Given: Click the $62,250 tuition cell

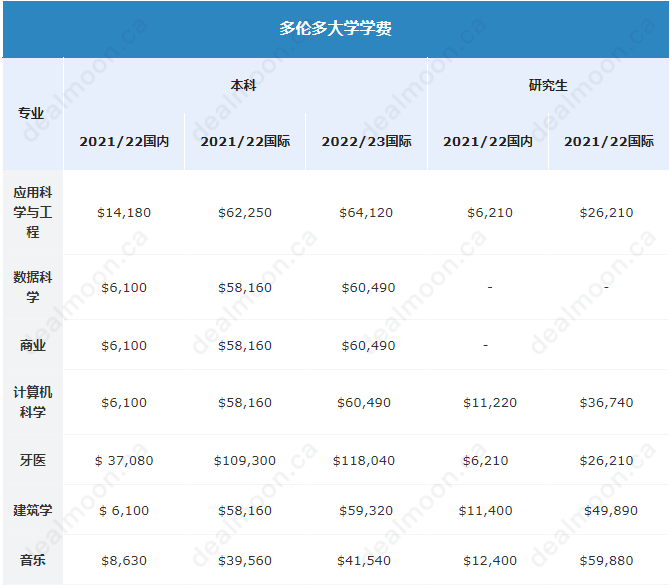Looking at the screenshot, I should click(x=245, y=212).
